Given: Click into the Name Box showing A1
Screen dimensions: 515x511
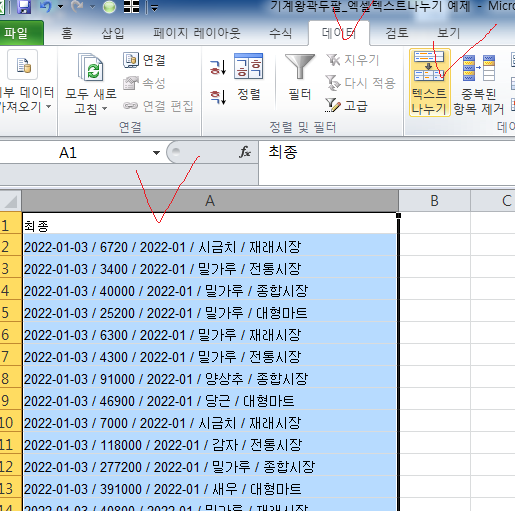Looking at the screenshot, I should click(68, 153).
